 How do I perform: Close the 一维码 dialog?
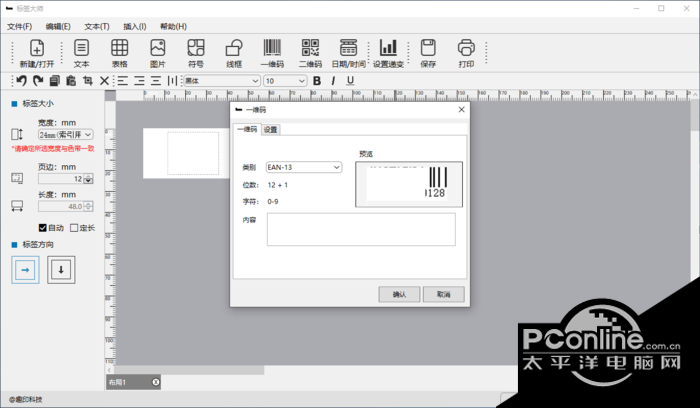[462, 109]
